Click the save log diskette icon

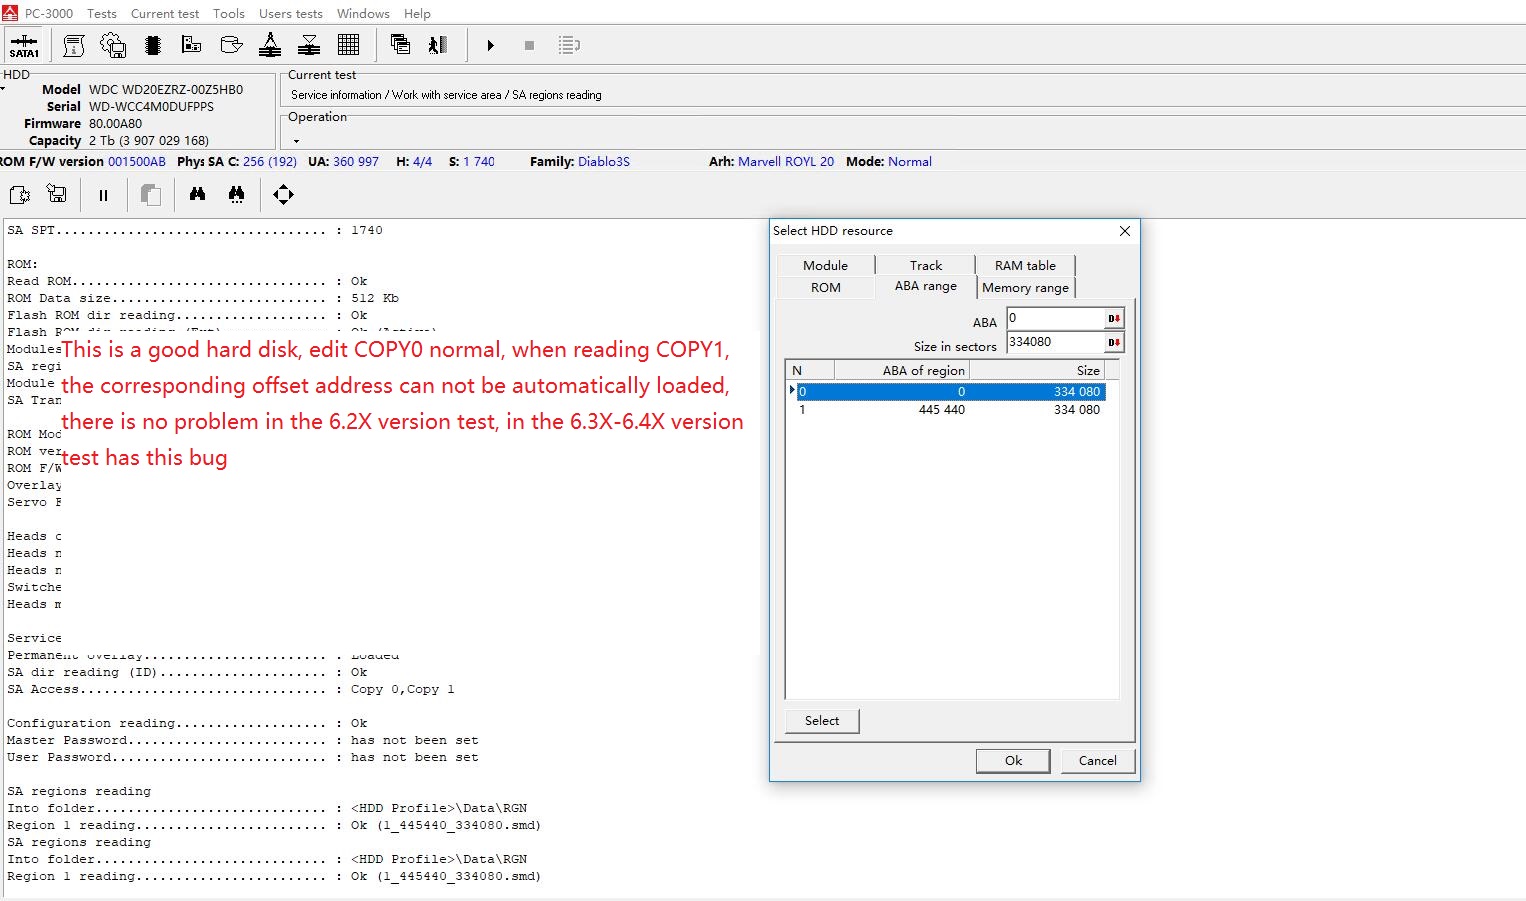[x=57, y=194]
